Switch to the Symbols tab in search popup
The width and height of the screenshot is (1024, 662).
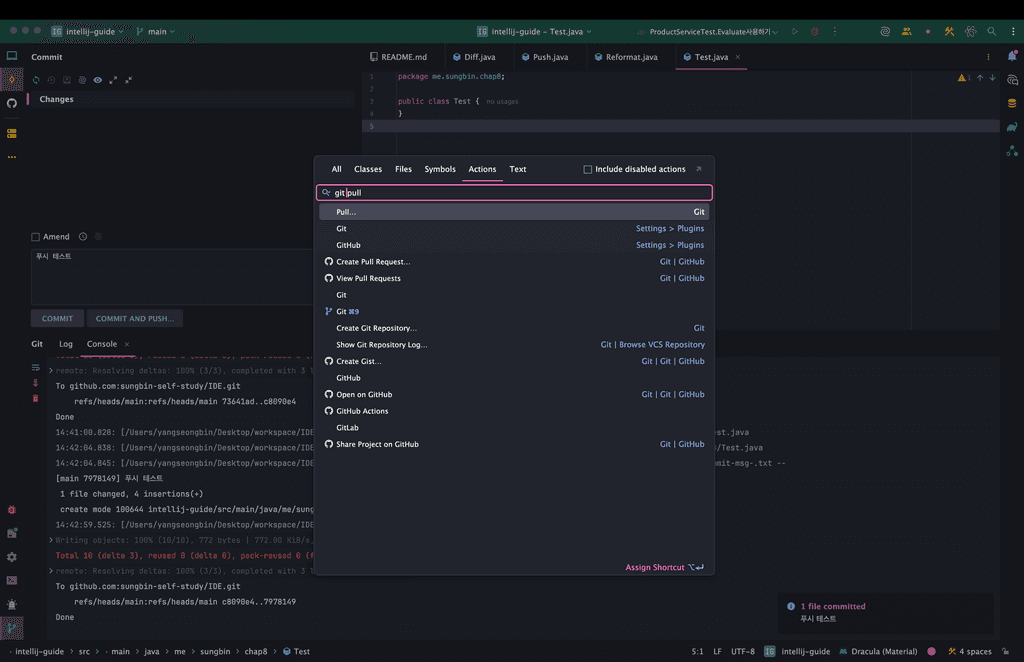click(440, 170)
